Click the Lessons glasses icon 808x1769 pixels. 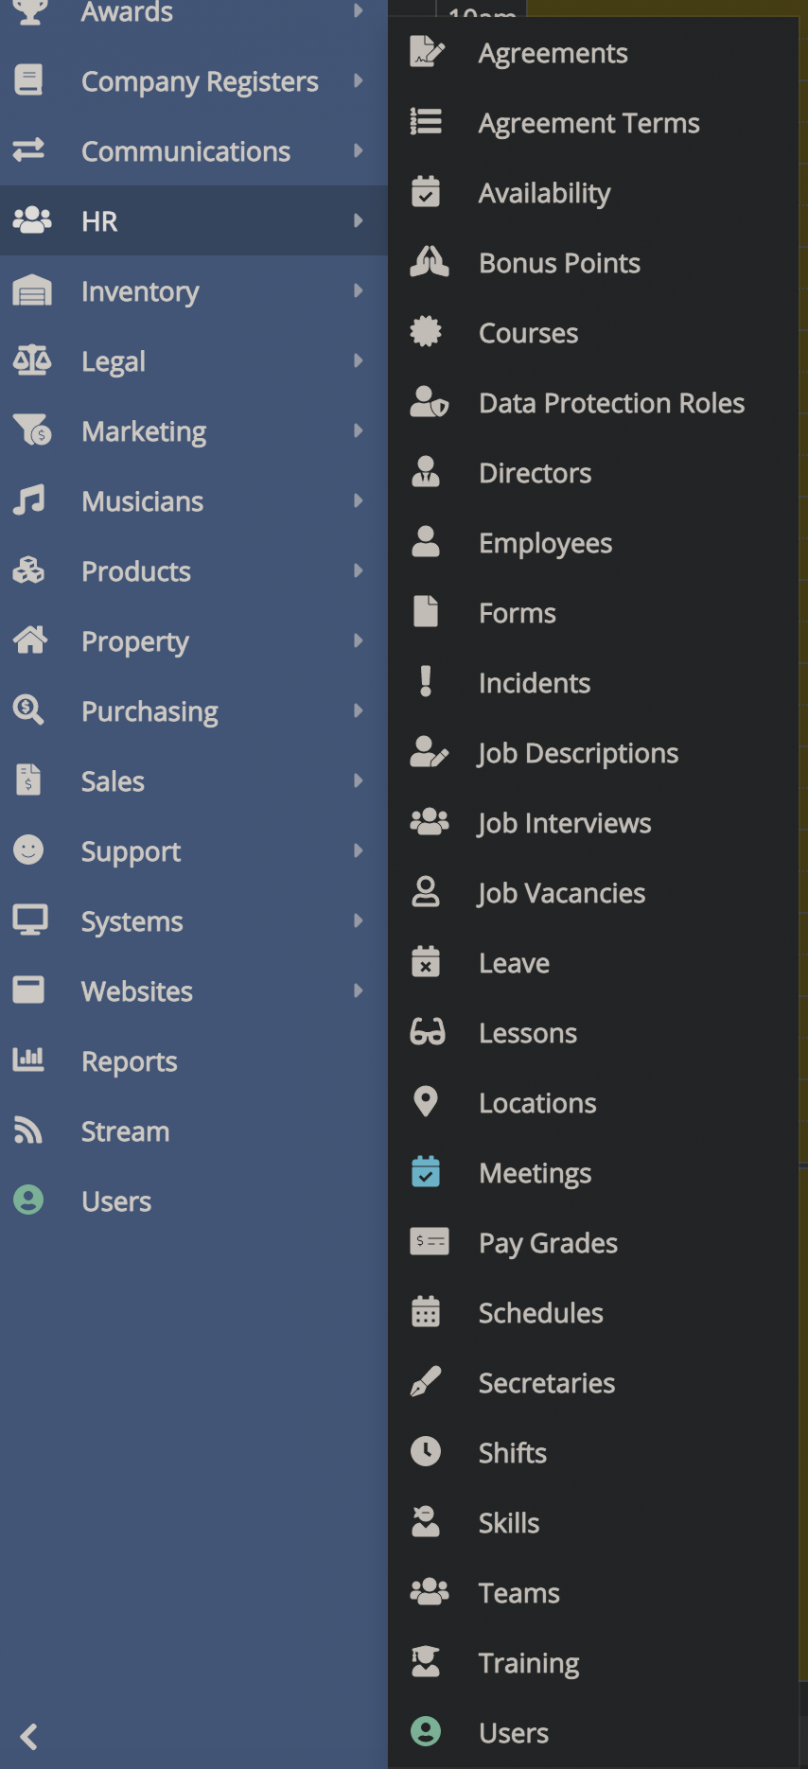click(x=427, y=1032)
